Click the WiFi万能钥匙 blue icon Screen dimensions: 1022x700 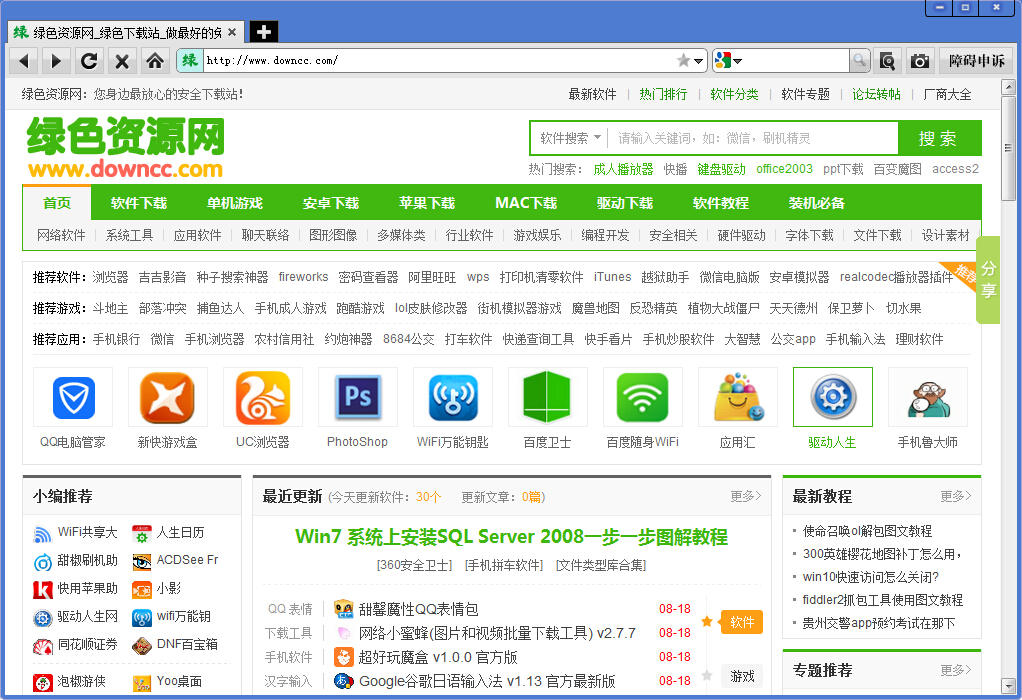click(x=452, y=397)
